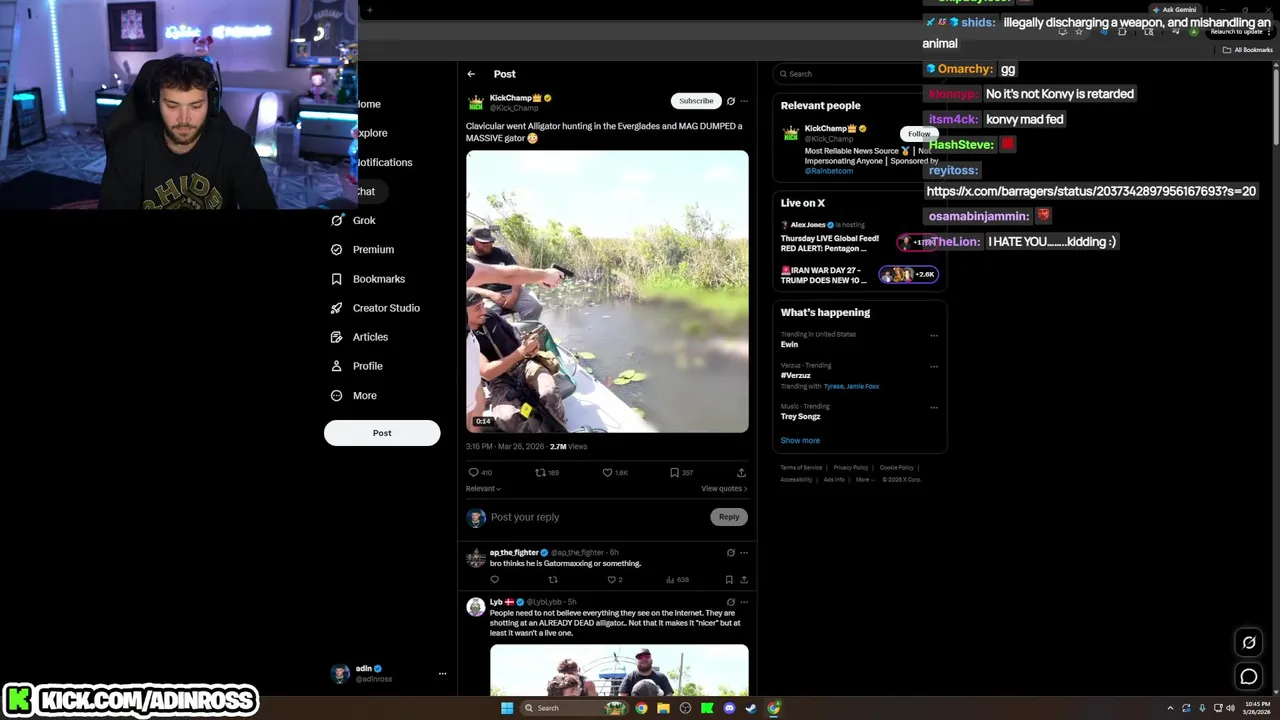Open the Alex Jones live broadcast item
1280x720 pixels.
click(860, 237)
